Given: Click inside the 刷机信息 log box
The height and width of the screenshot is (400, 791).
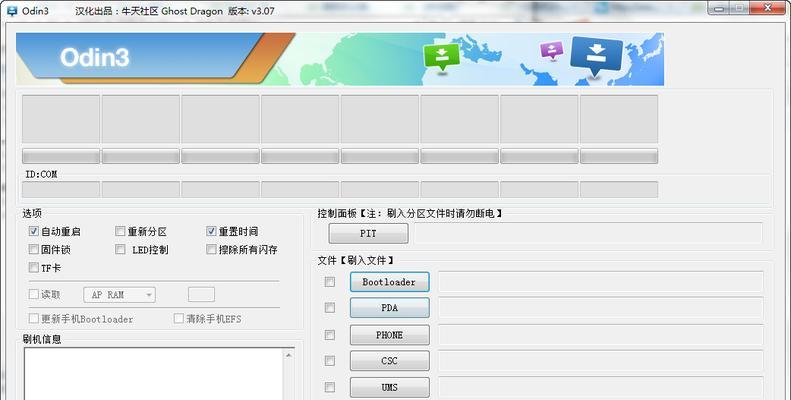Looking at the screenshot, I should [154, 374].
